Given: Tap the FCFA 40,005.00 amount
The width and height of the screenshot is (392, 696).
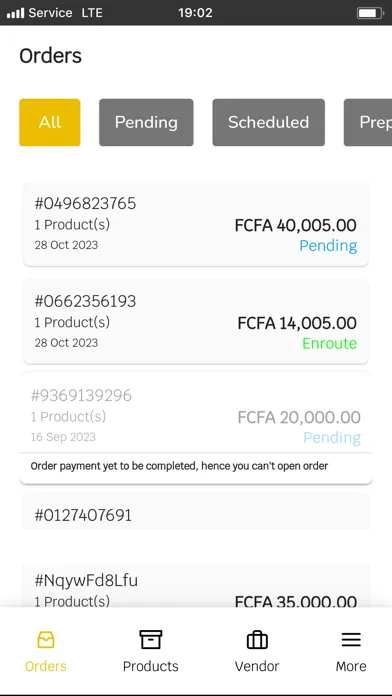Looking at the screenshot, I should (x=296, y=225).
